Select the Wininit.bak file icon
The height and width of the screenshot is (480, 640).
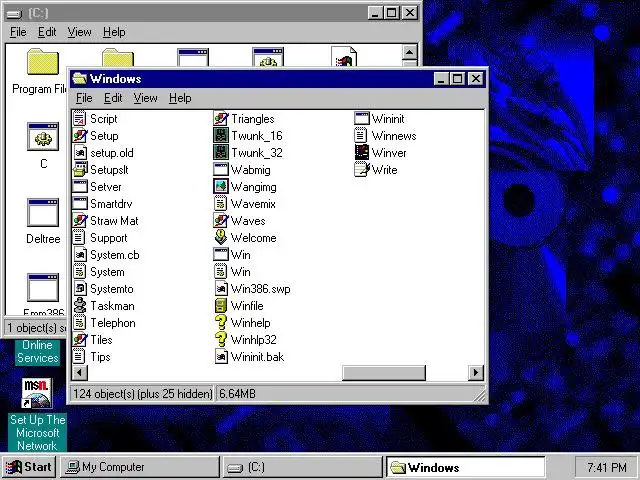pyautogui.click(x=221, y=357)
